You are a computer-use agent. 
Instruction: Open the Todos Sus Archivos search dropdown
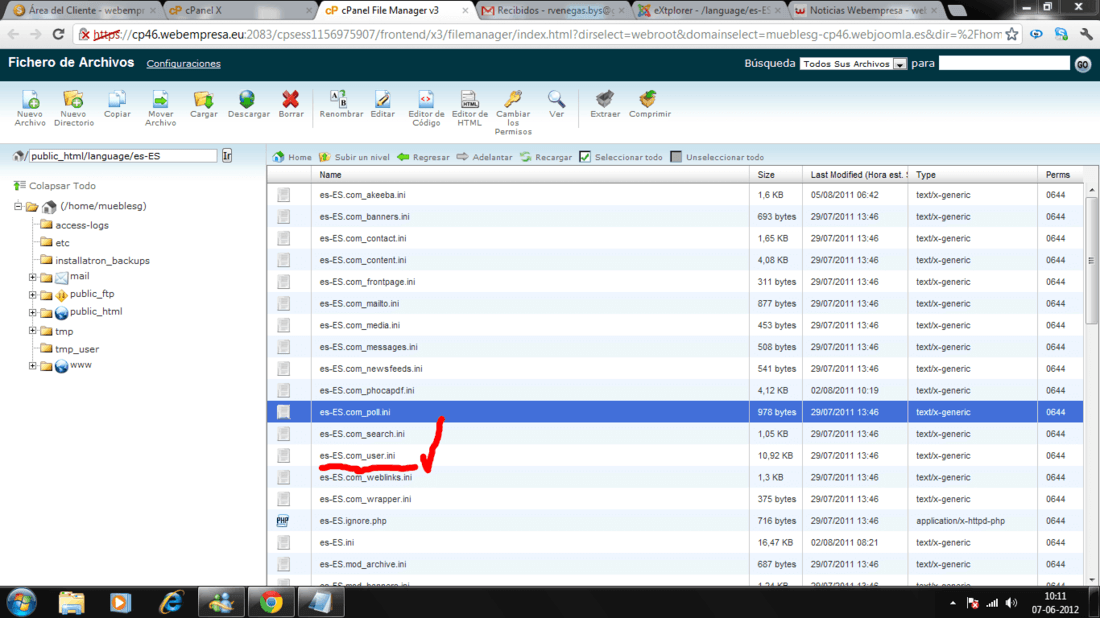point(853,64)
